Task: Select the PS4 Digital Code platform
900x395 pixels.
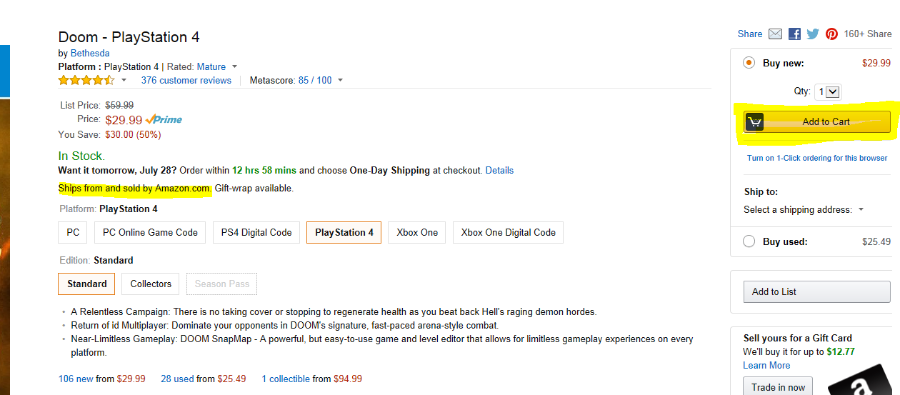Action: (x=257, y=233)
